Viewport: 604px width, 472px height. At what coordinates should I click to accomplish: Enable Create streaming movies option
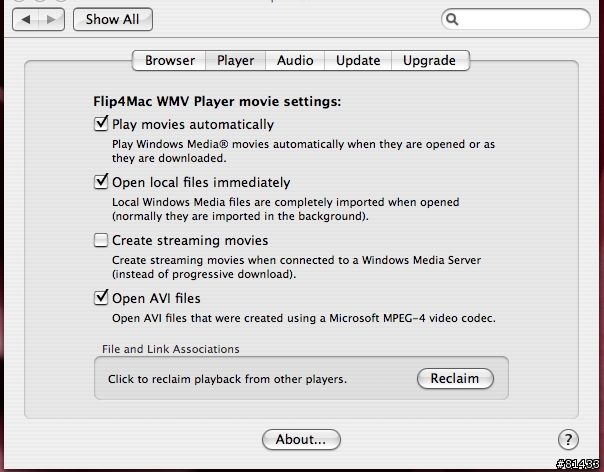coord(101,240)
